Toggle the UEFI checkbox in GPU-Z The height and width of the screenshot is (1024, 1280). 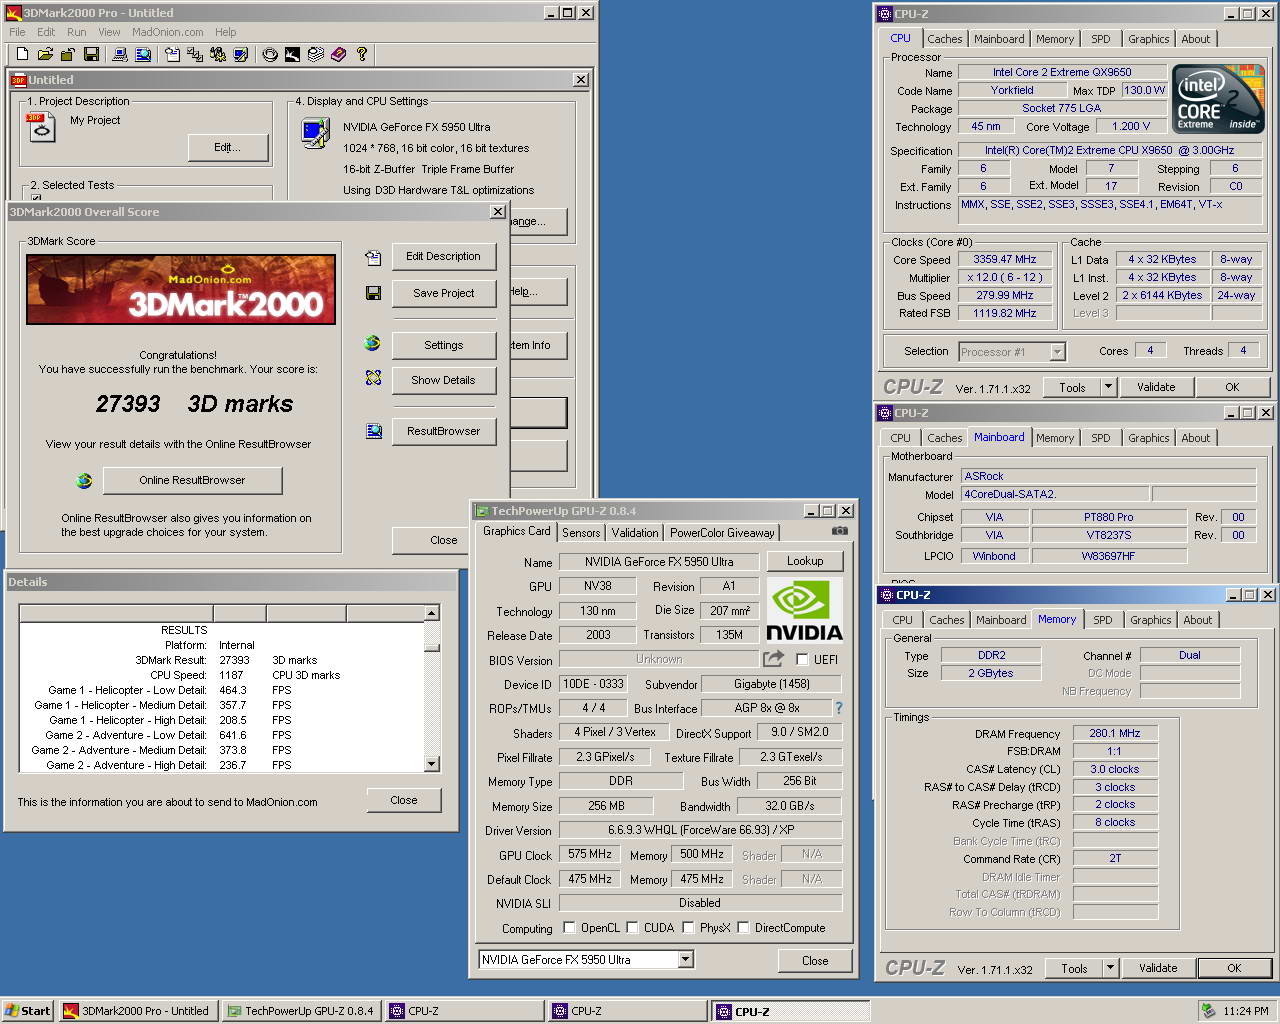(802, 659)
